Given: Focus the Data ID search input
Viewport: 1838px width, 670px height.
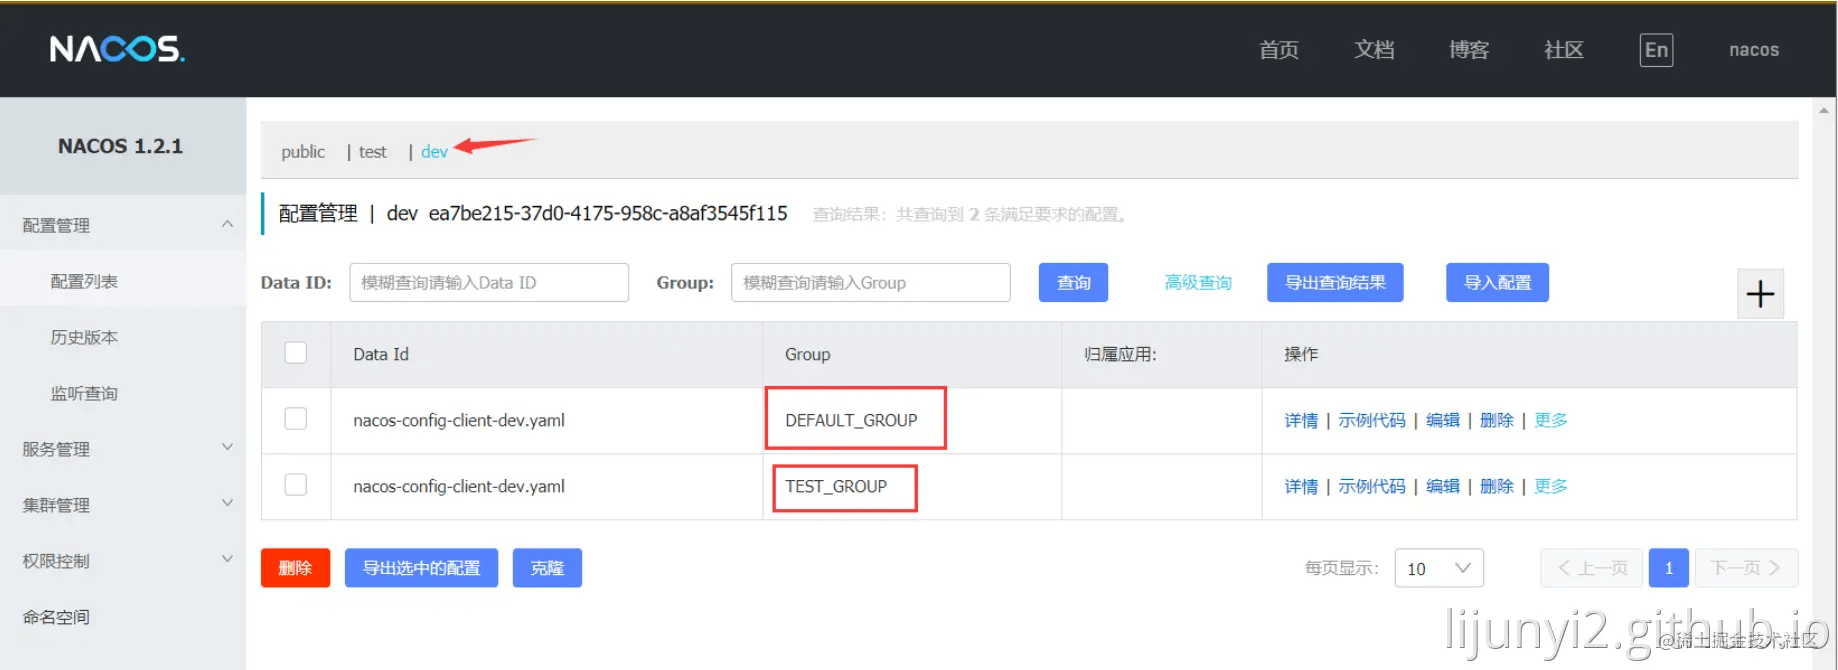Looking at the screenshot, I should click(488, 283).
